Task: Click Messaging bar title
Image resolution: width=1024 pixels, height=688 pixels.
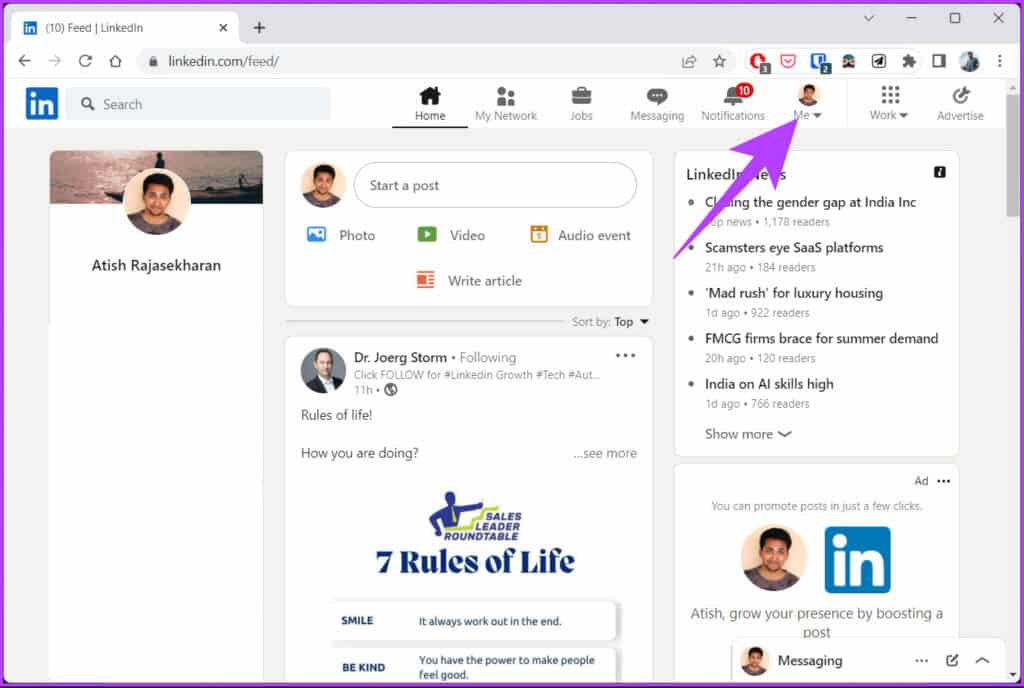Action: click(810, 661)
